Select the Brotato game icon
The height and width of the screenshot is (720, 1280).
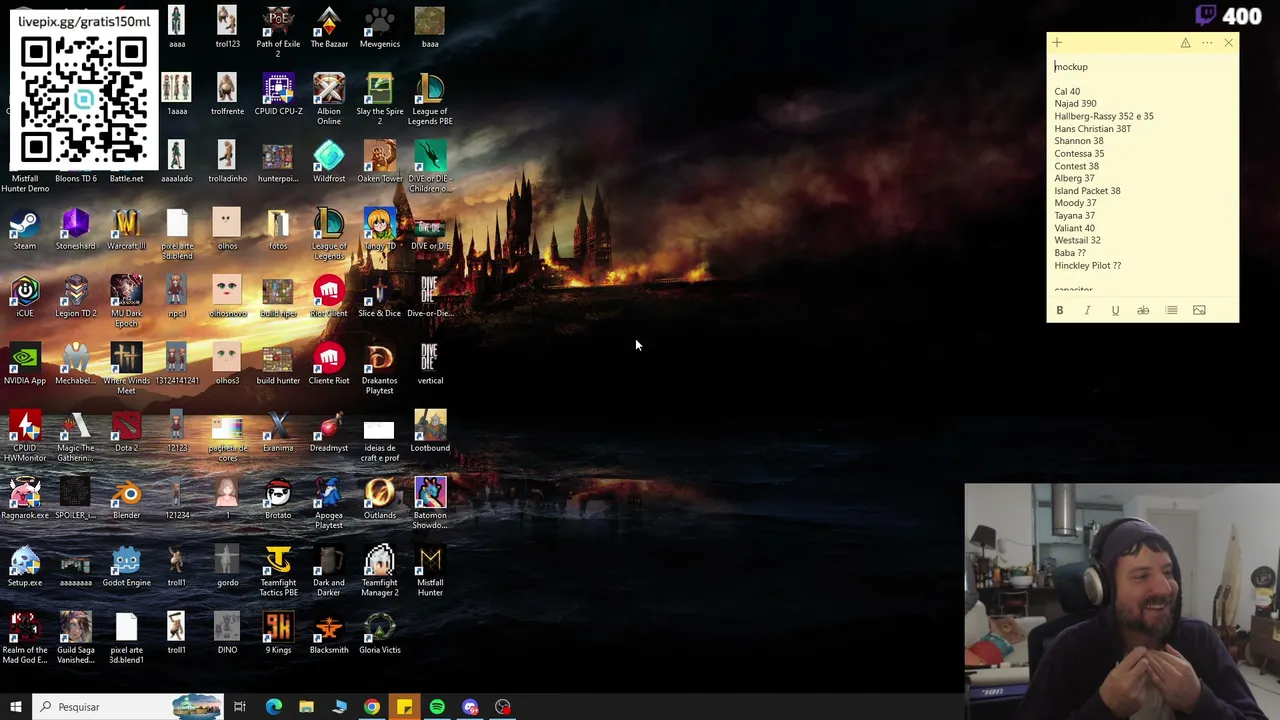278,498
